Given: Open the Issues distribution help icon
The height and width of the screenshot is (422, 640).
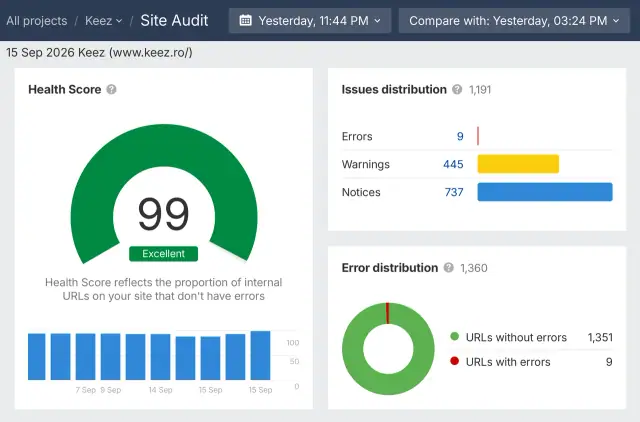Looking at the screenshot, I should (457, 89).
